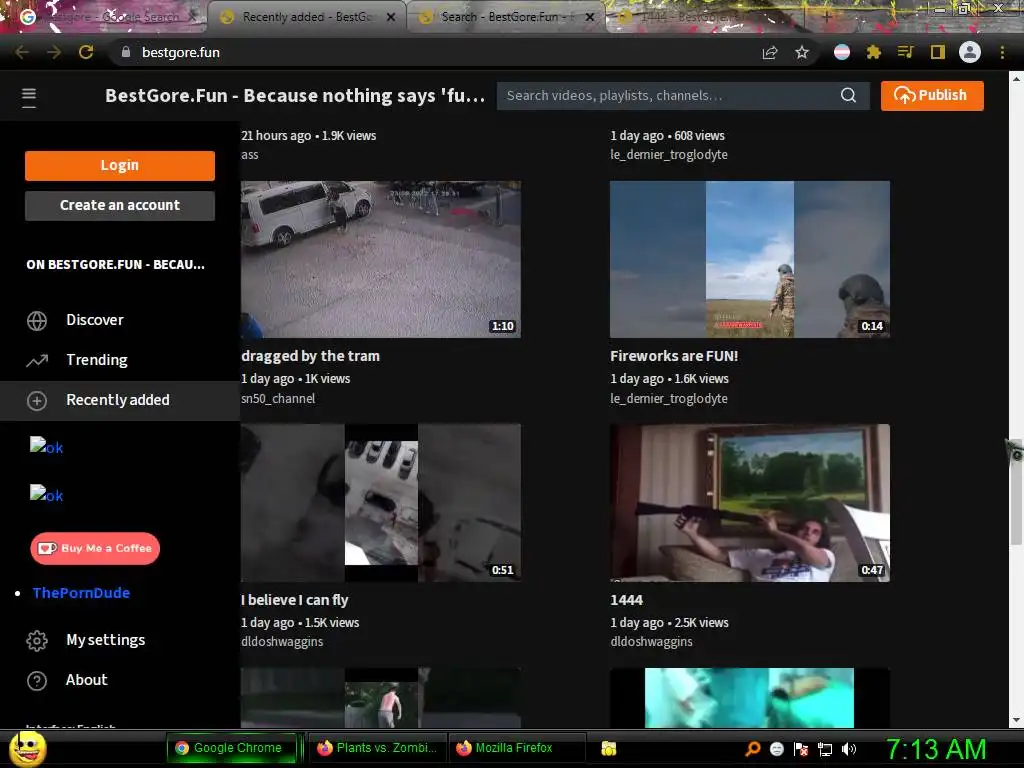Go forward in browser history

click(x=54, y=52)
